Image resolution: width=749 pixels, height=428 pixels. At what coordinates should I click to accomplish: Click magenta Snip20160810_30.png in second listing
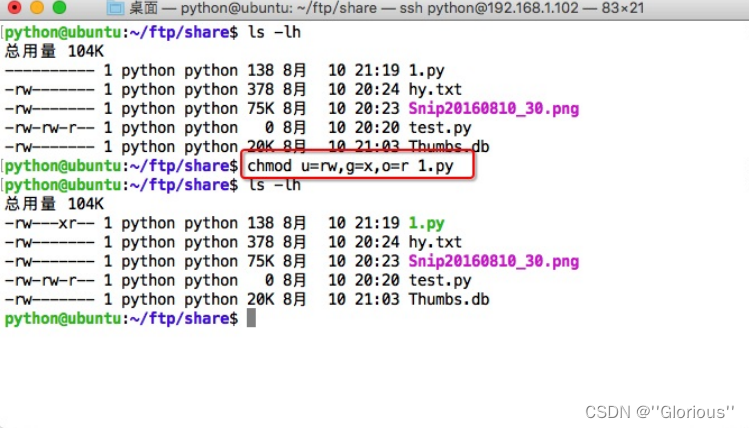494,261
